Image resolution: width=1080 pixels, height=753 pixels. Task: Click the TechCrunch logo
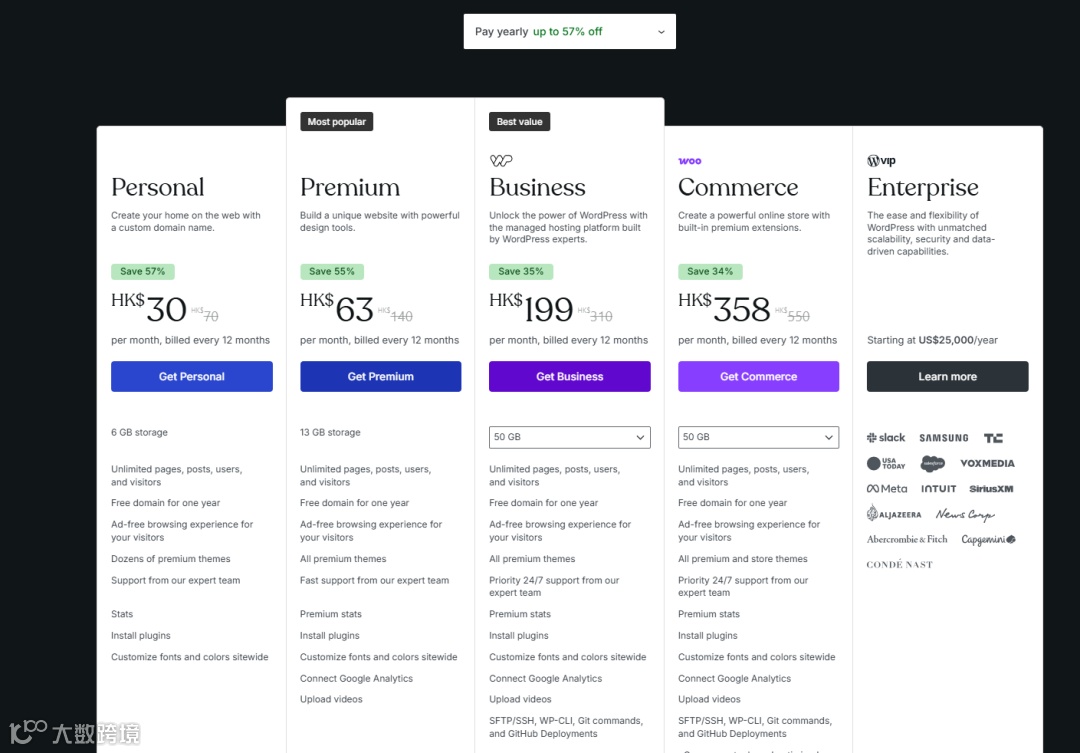(x=993, y=438)
